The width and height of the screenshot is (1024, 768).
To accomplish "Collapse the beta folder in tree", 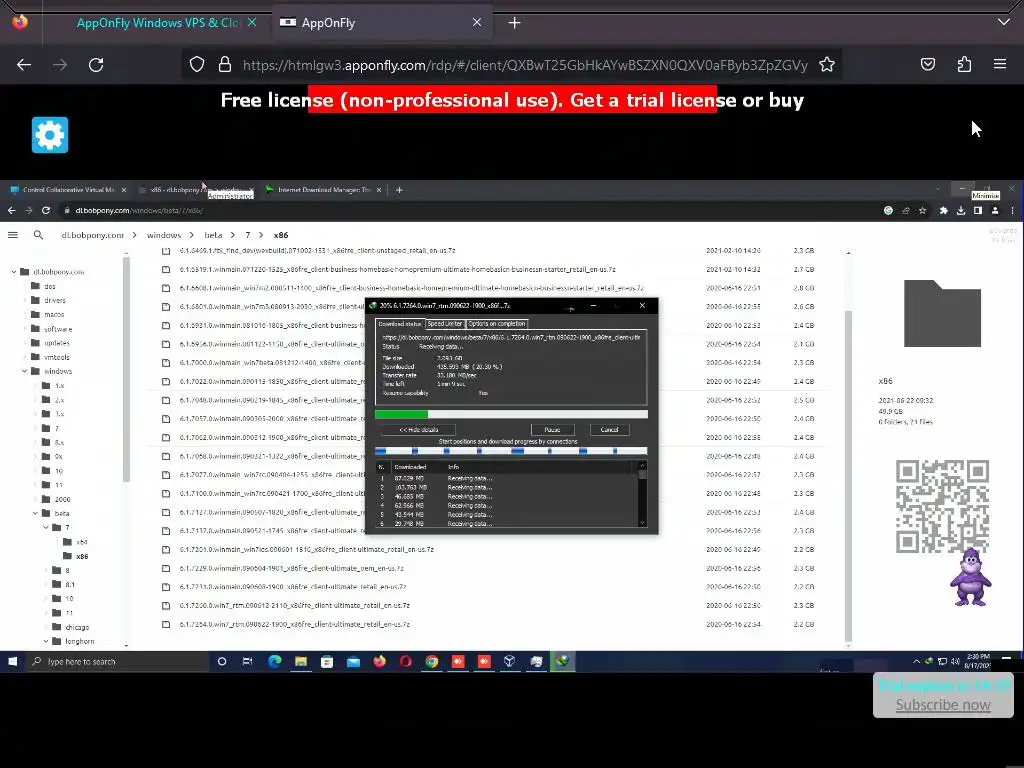I will [35, 513].
